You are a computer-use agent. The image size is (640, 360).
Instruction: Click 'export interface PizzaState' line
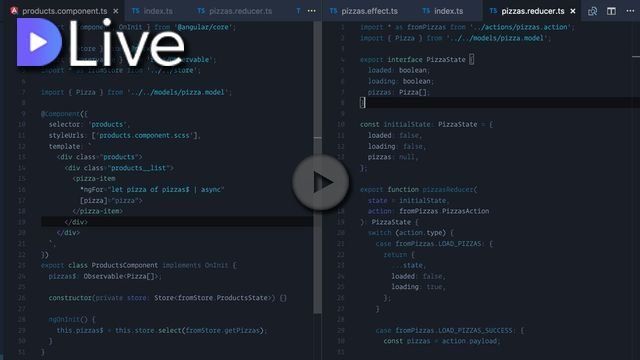click(x=417, y=60)
